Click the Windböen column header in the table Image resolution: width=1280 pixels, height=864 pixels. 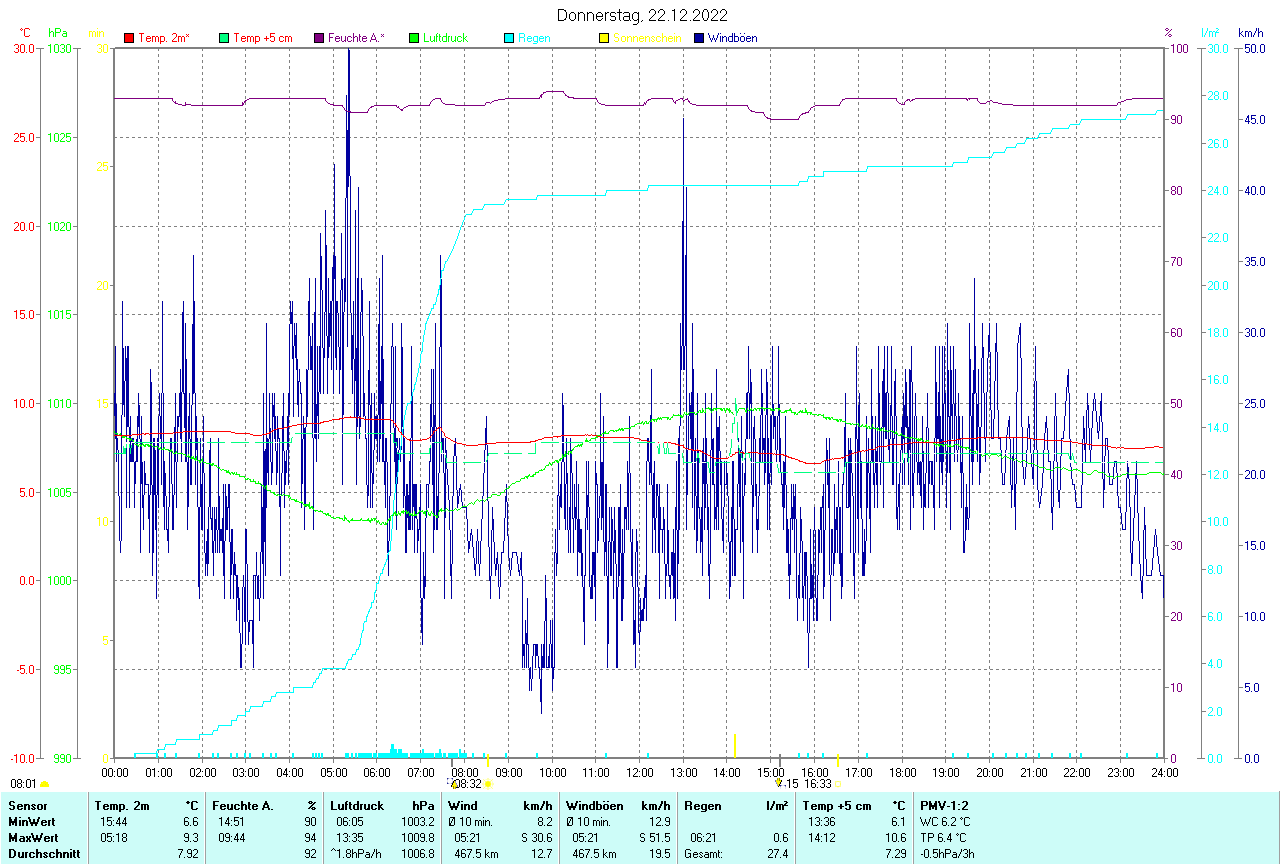tap(595, 805)
